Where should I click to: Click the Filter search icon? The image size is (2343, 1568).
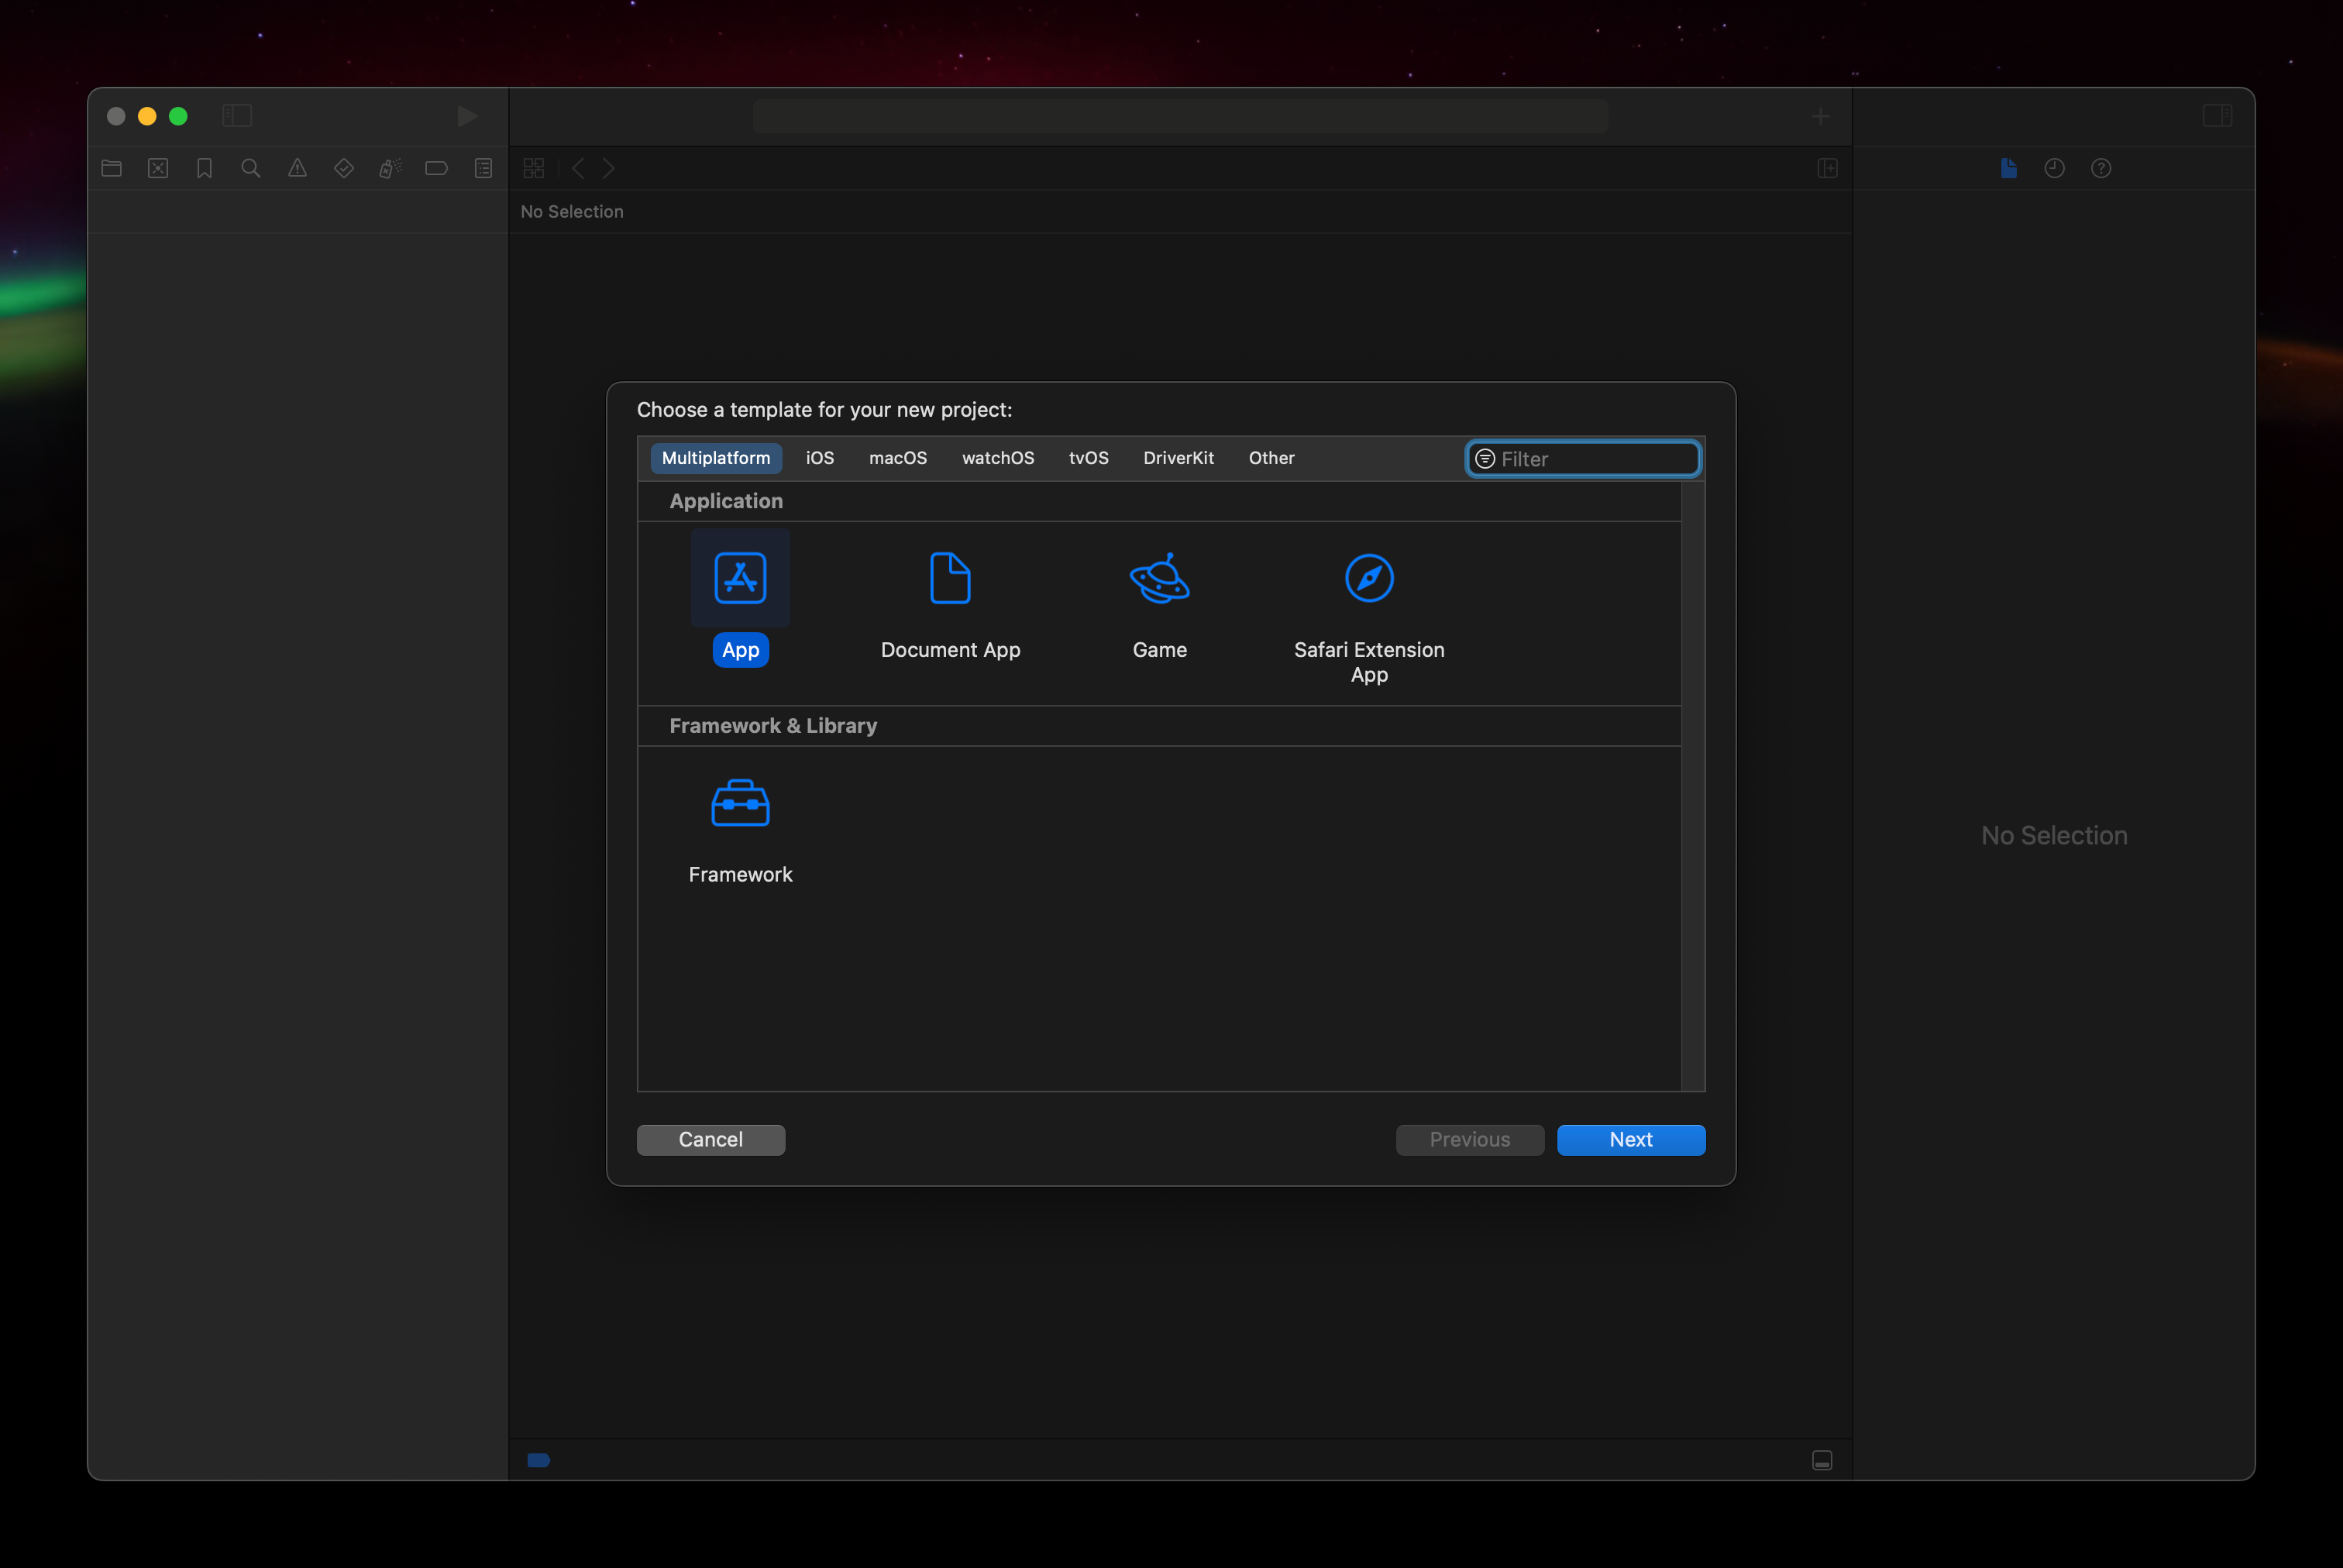(x=1485, y=459)
